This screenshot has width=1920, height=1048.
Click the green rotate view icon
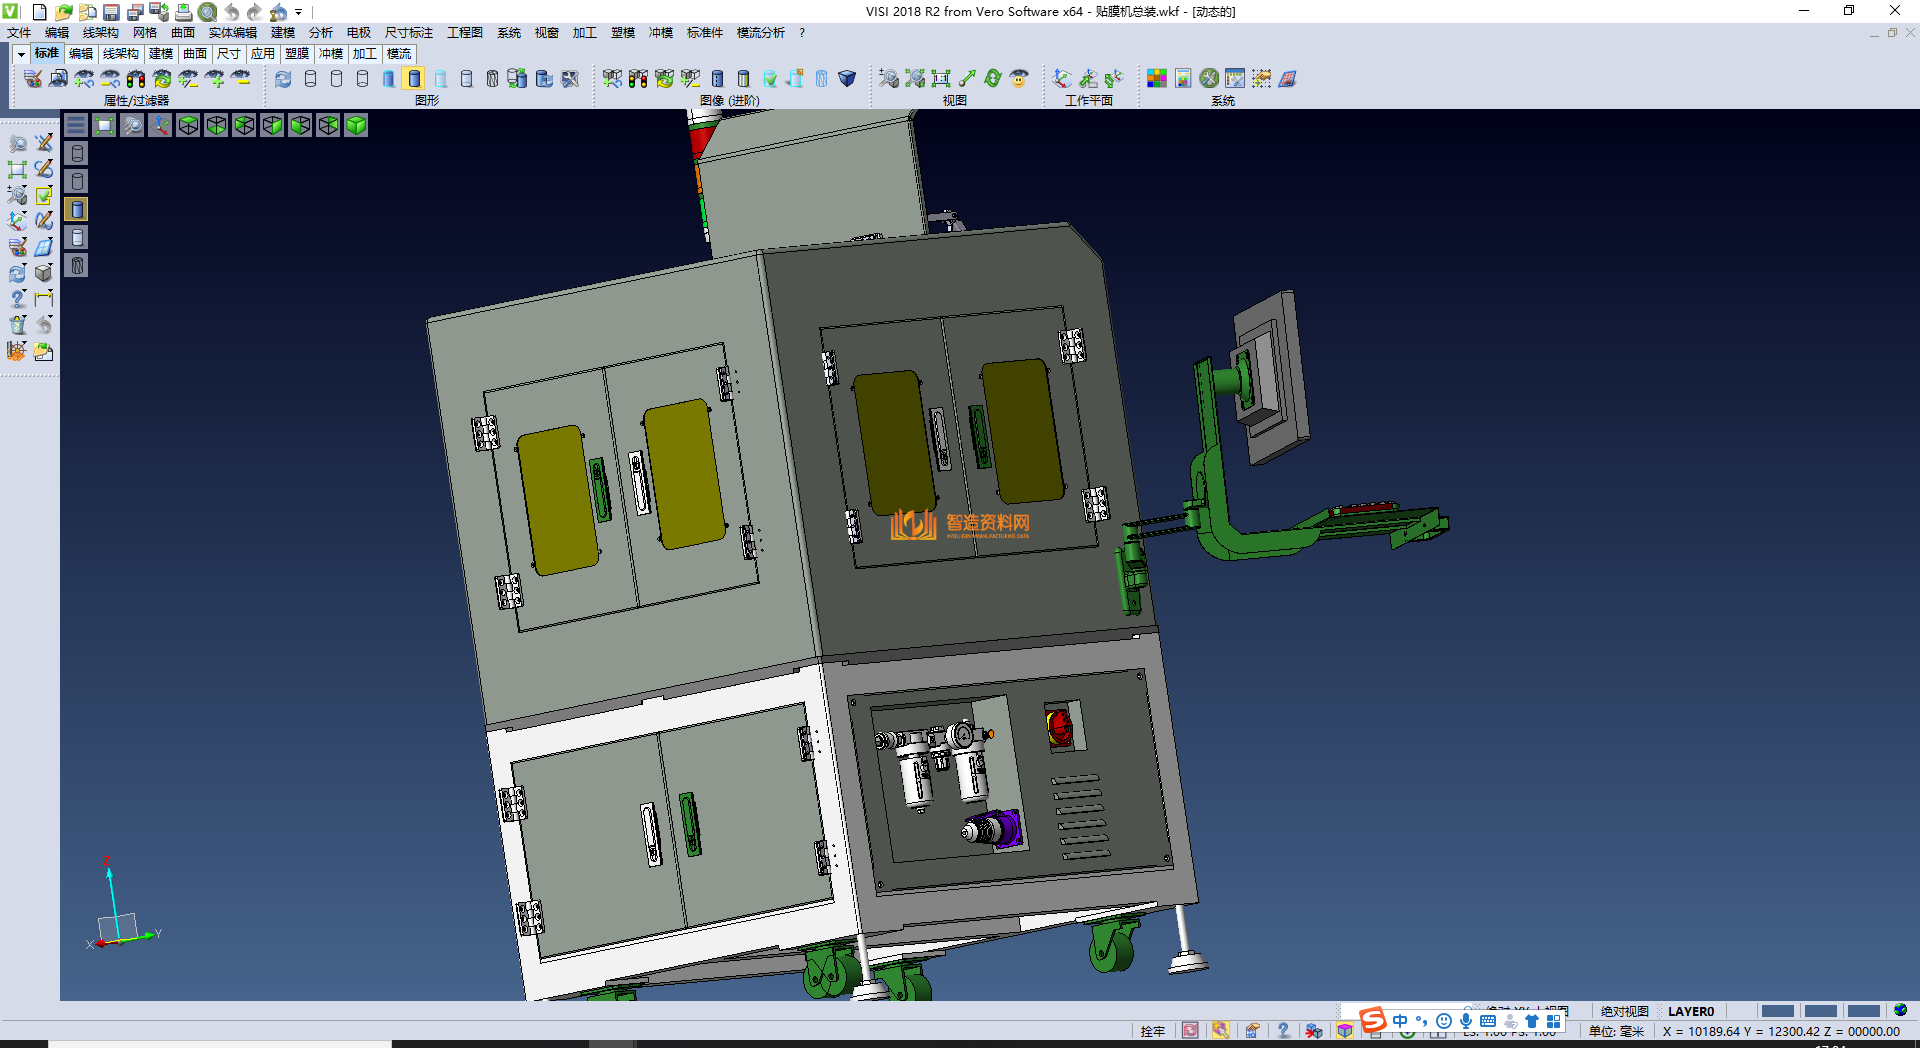pos(993,79)
